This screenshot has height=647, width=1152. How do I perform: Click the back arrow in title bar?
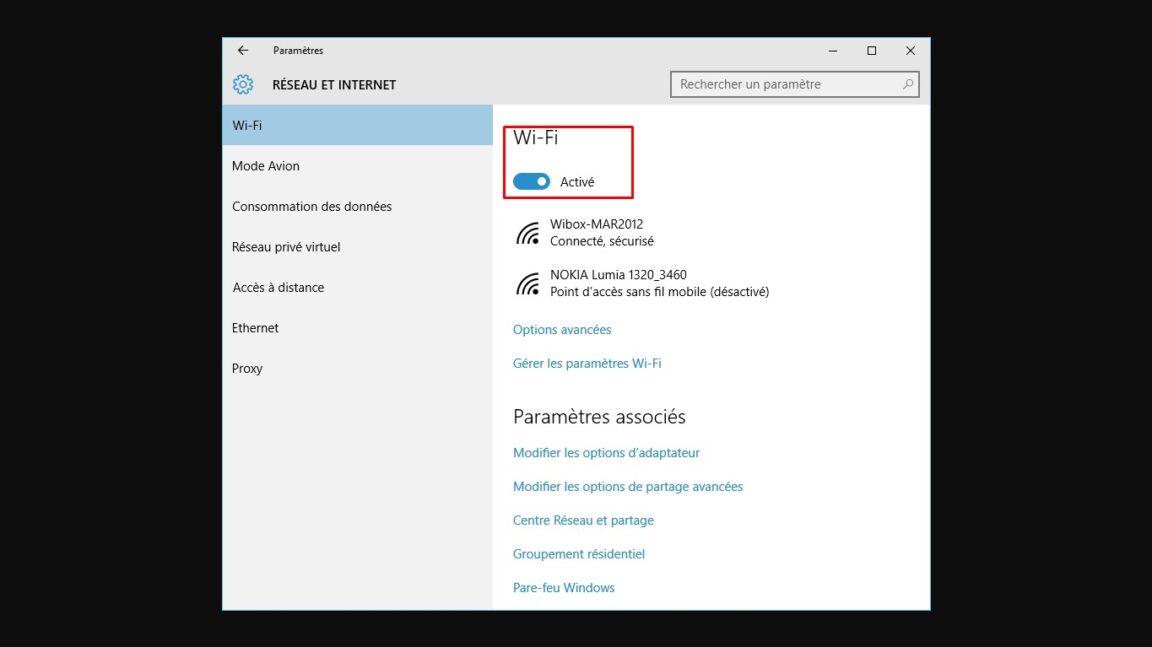[x=242, y=51]
